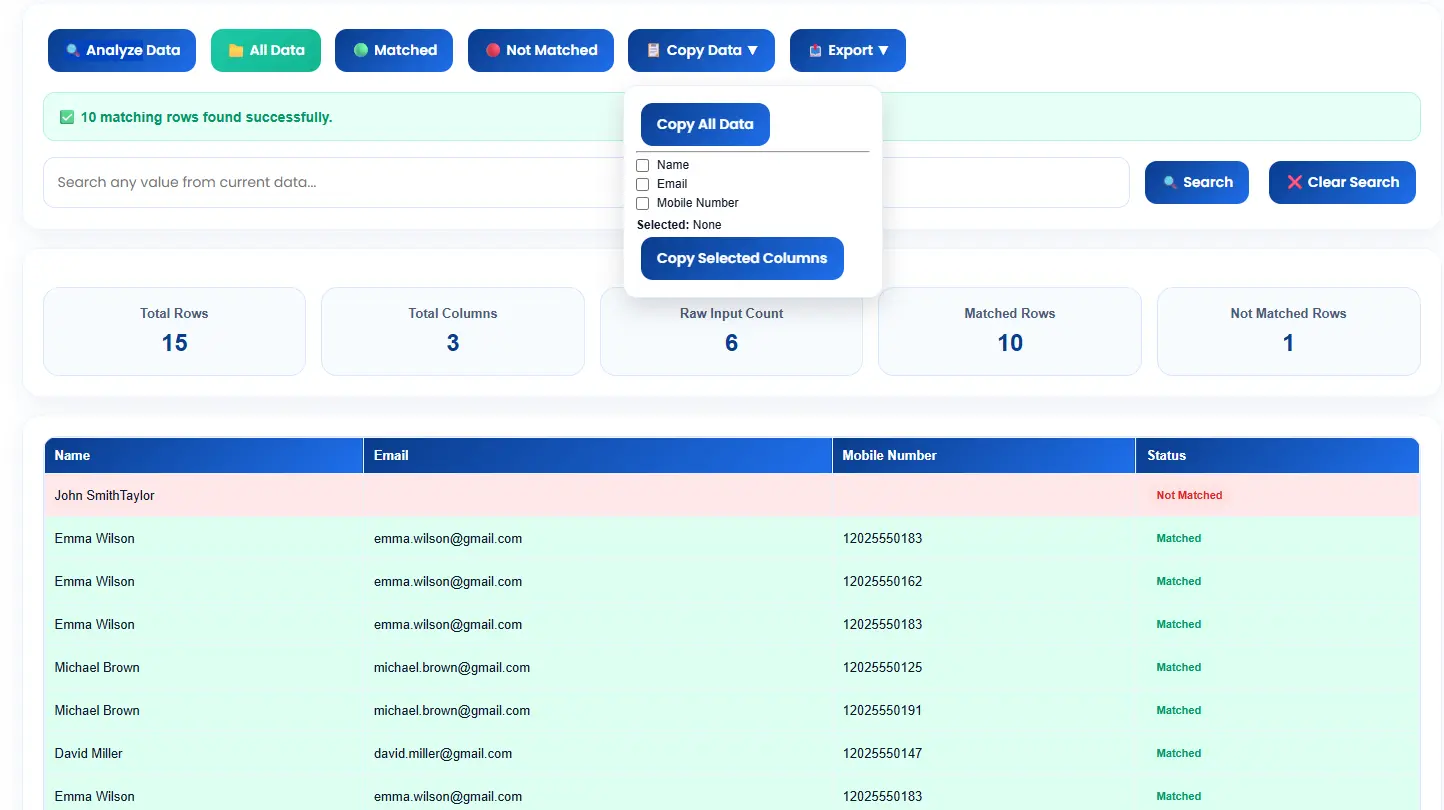The image size is (1444, 810).
Task: Click mobile number 12025550147
Action: 882,753
